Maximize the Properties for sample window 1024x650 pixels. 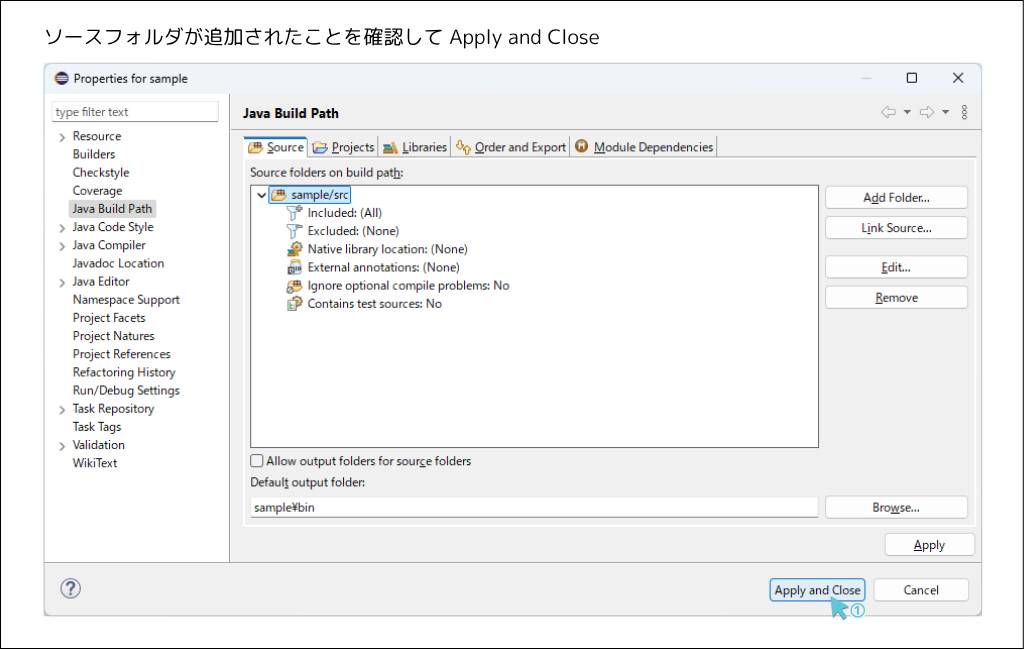912,78
